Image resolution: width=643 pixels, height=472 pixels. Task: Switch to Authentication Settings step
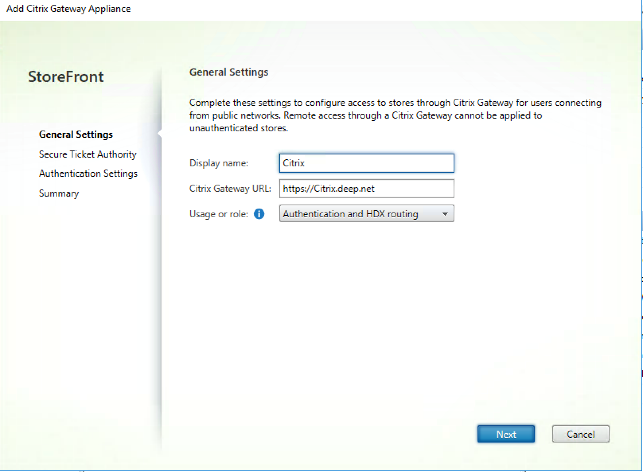pos(88,174)
